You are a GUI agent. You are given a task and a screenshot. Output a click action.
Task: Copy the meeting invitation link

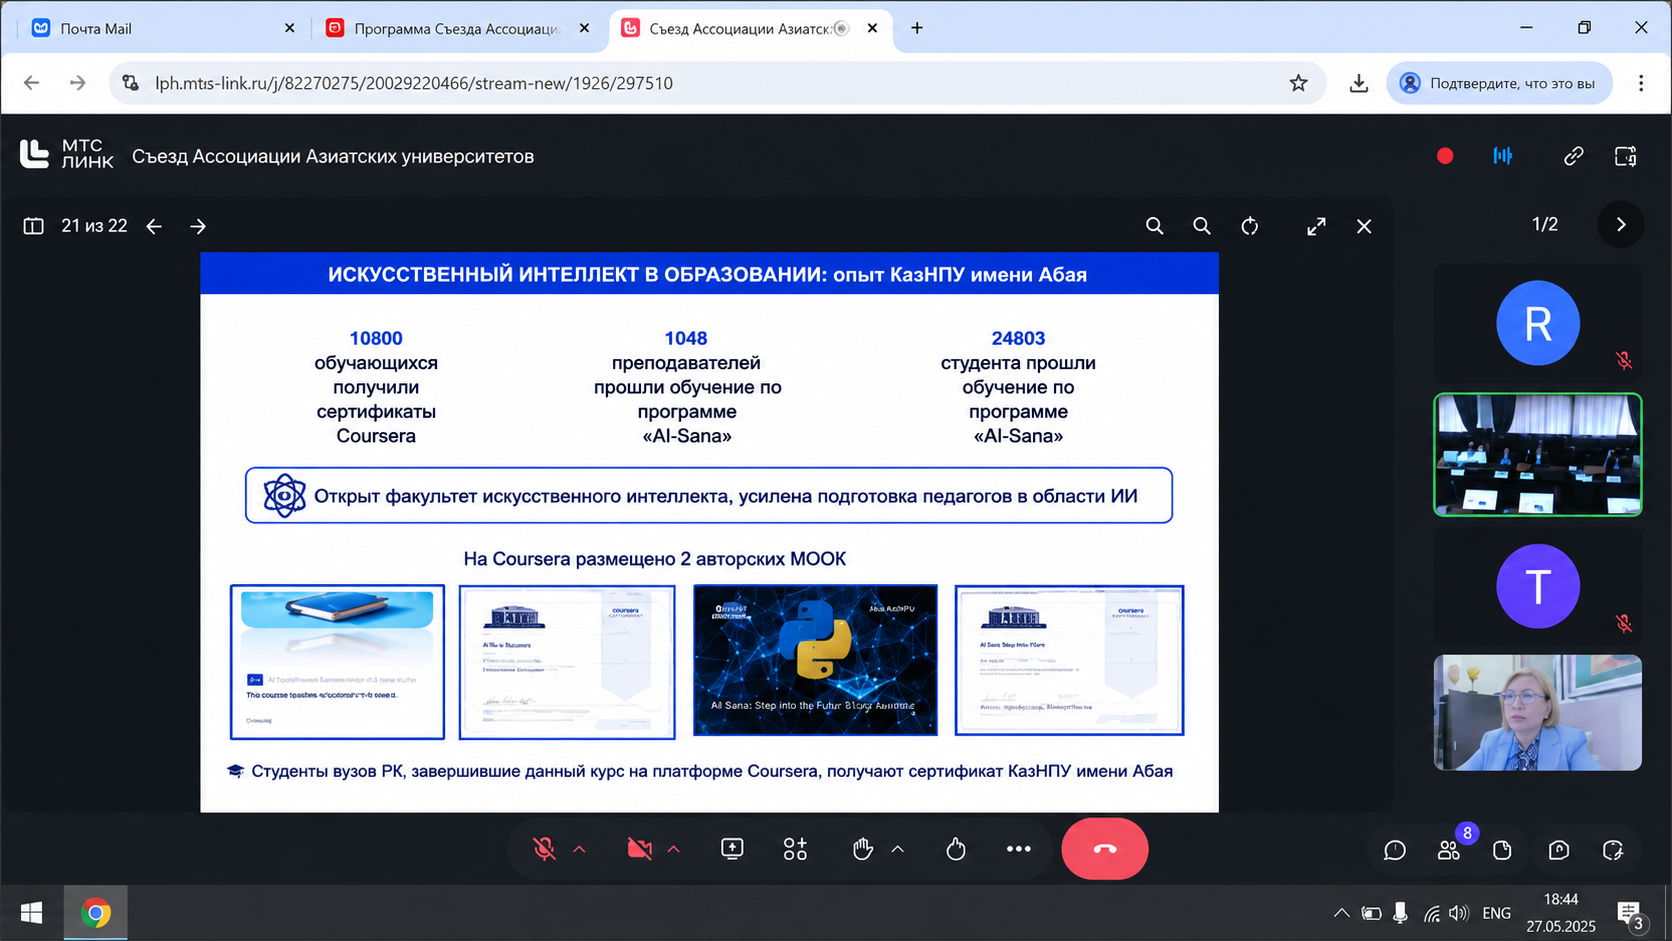click(x=1574, y=156)
